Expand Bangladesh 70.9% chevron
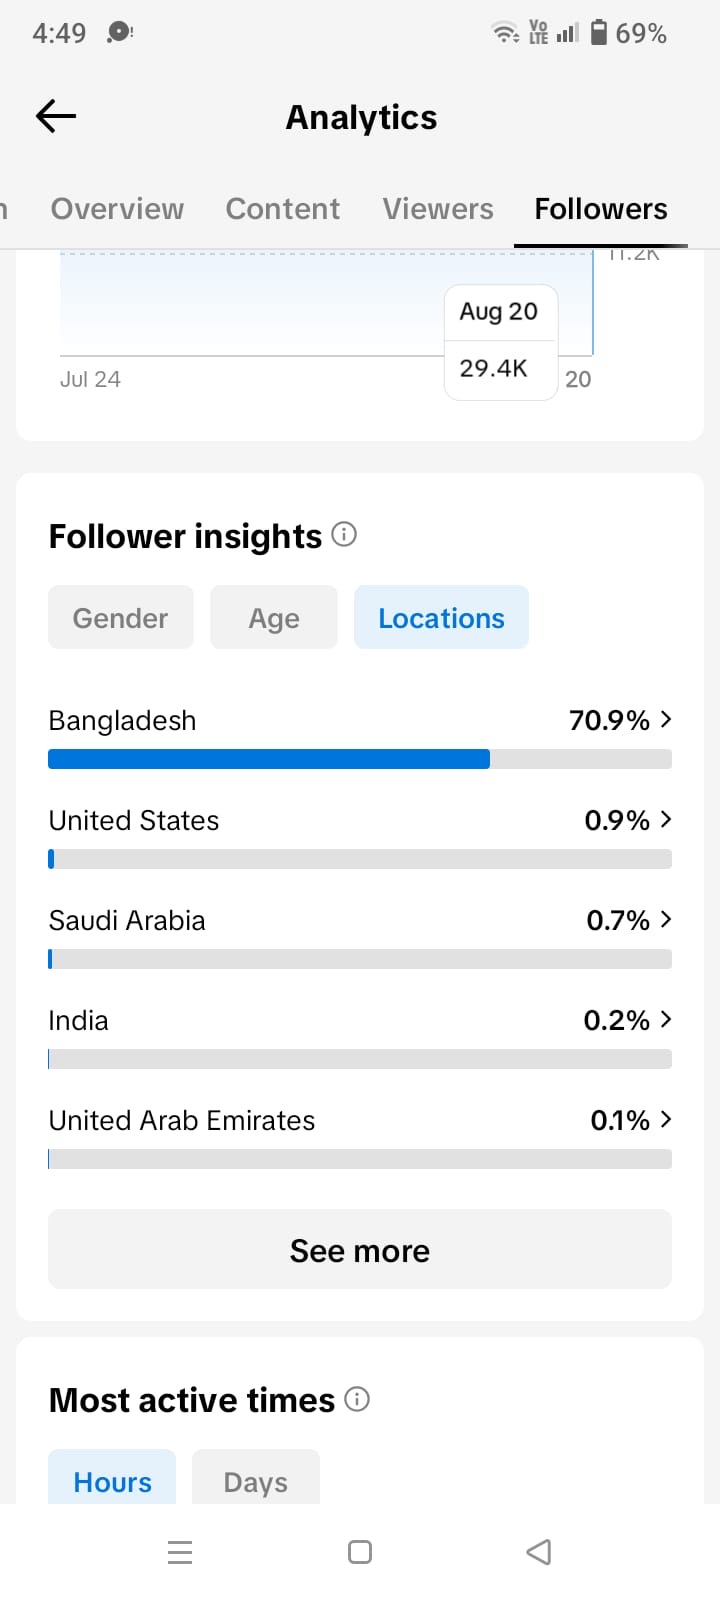 pyautogui.click(x=666, y=719)
